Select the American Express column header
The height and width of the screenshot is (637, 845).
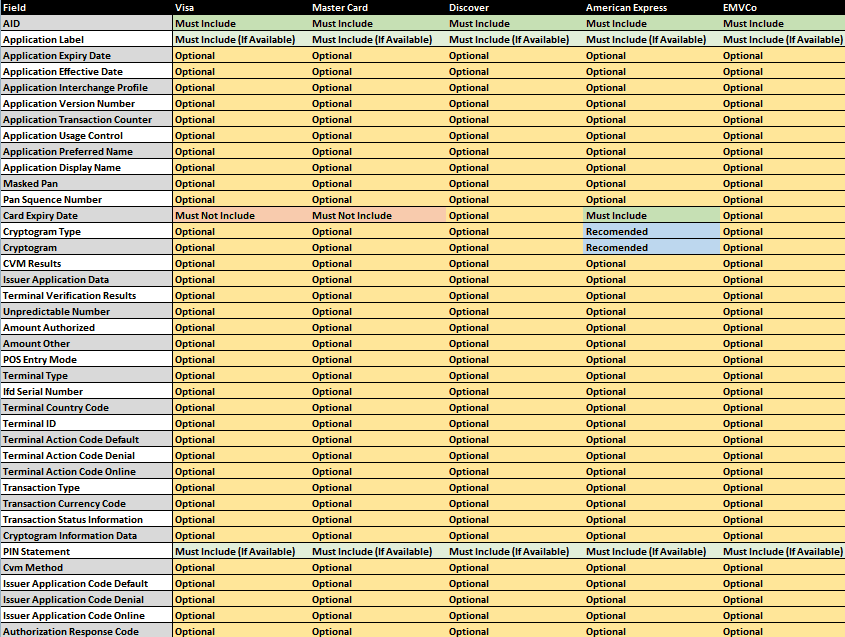pyautogui.click(x=652, y=8)
